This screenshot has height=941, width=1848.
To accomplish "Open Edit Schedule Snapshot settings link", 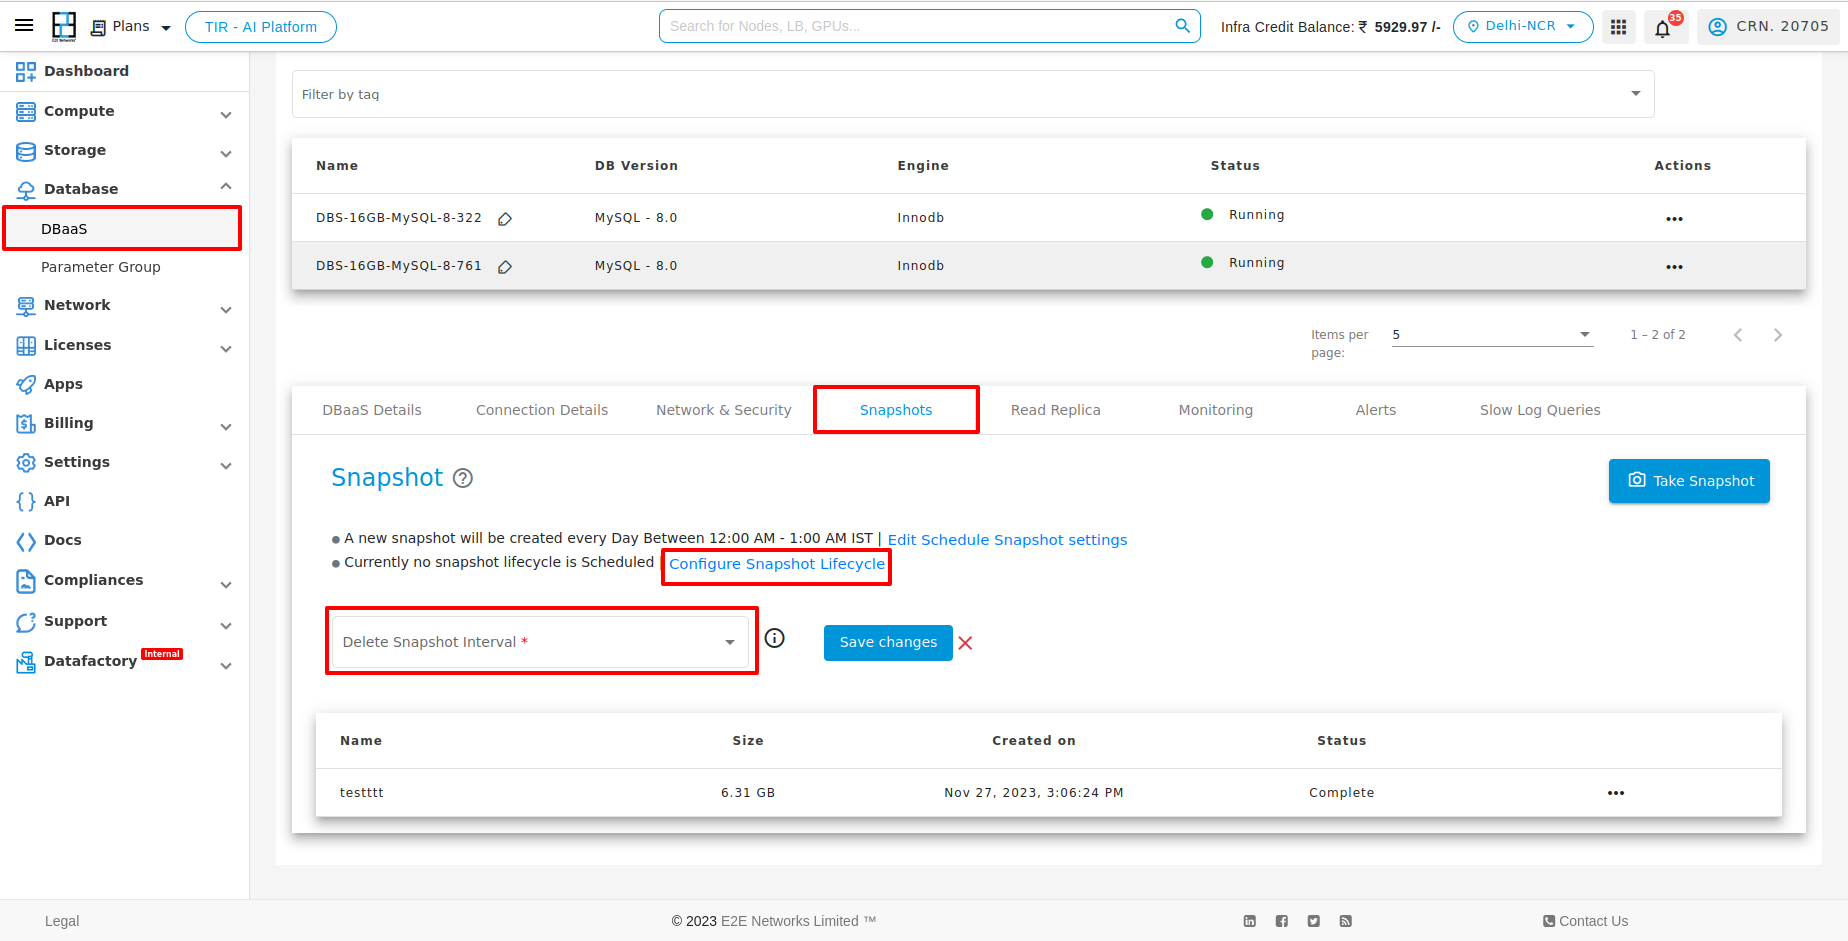I will [1007, 540].
